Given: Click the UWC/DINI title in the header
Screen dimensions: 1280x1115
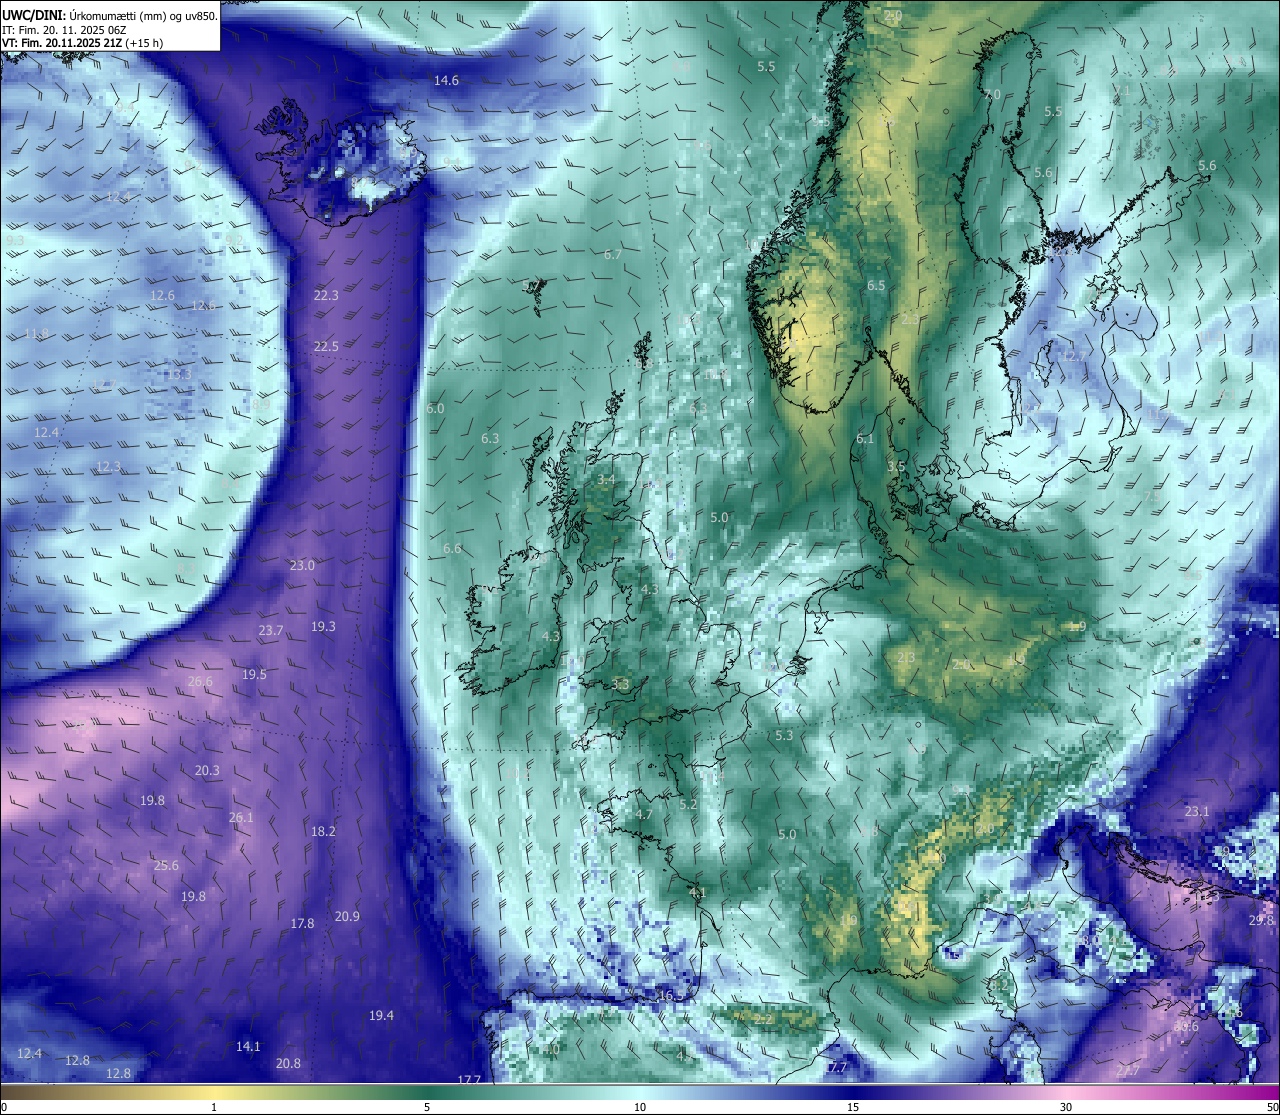Looking at the screenshot, I should click(x=34, y=16).
